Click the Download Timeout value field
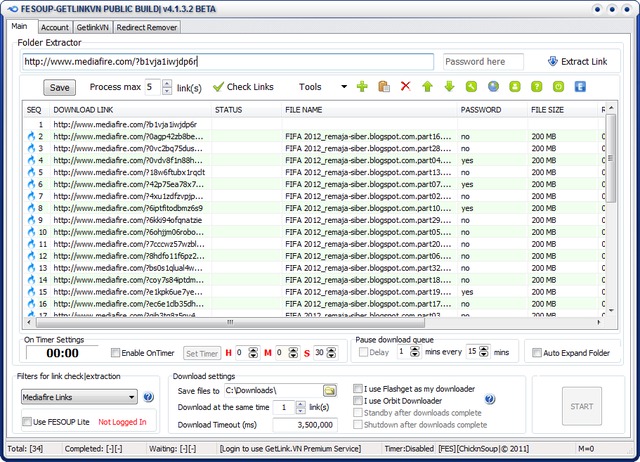This screenshot has height=462, width=640. 305,425
